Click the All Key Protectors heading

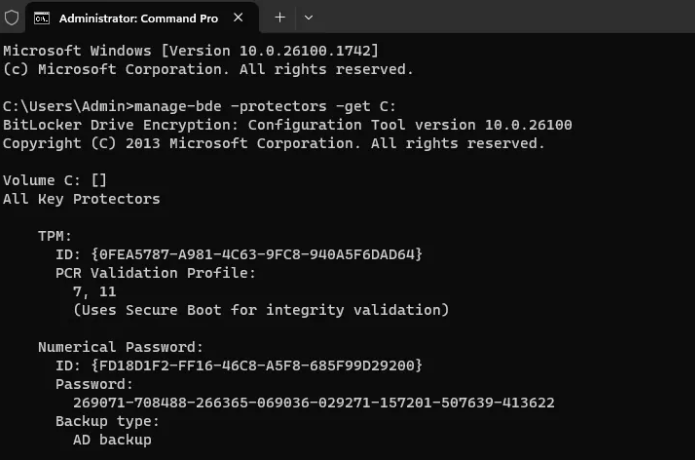pyautogui.click(x=81, y=198)
